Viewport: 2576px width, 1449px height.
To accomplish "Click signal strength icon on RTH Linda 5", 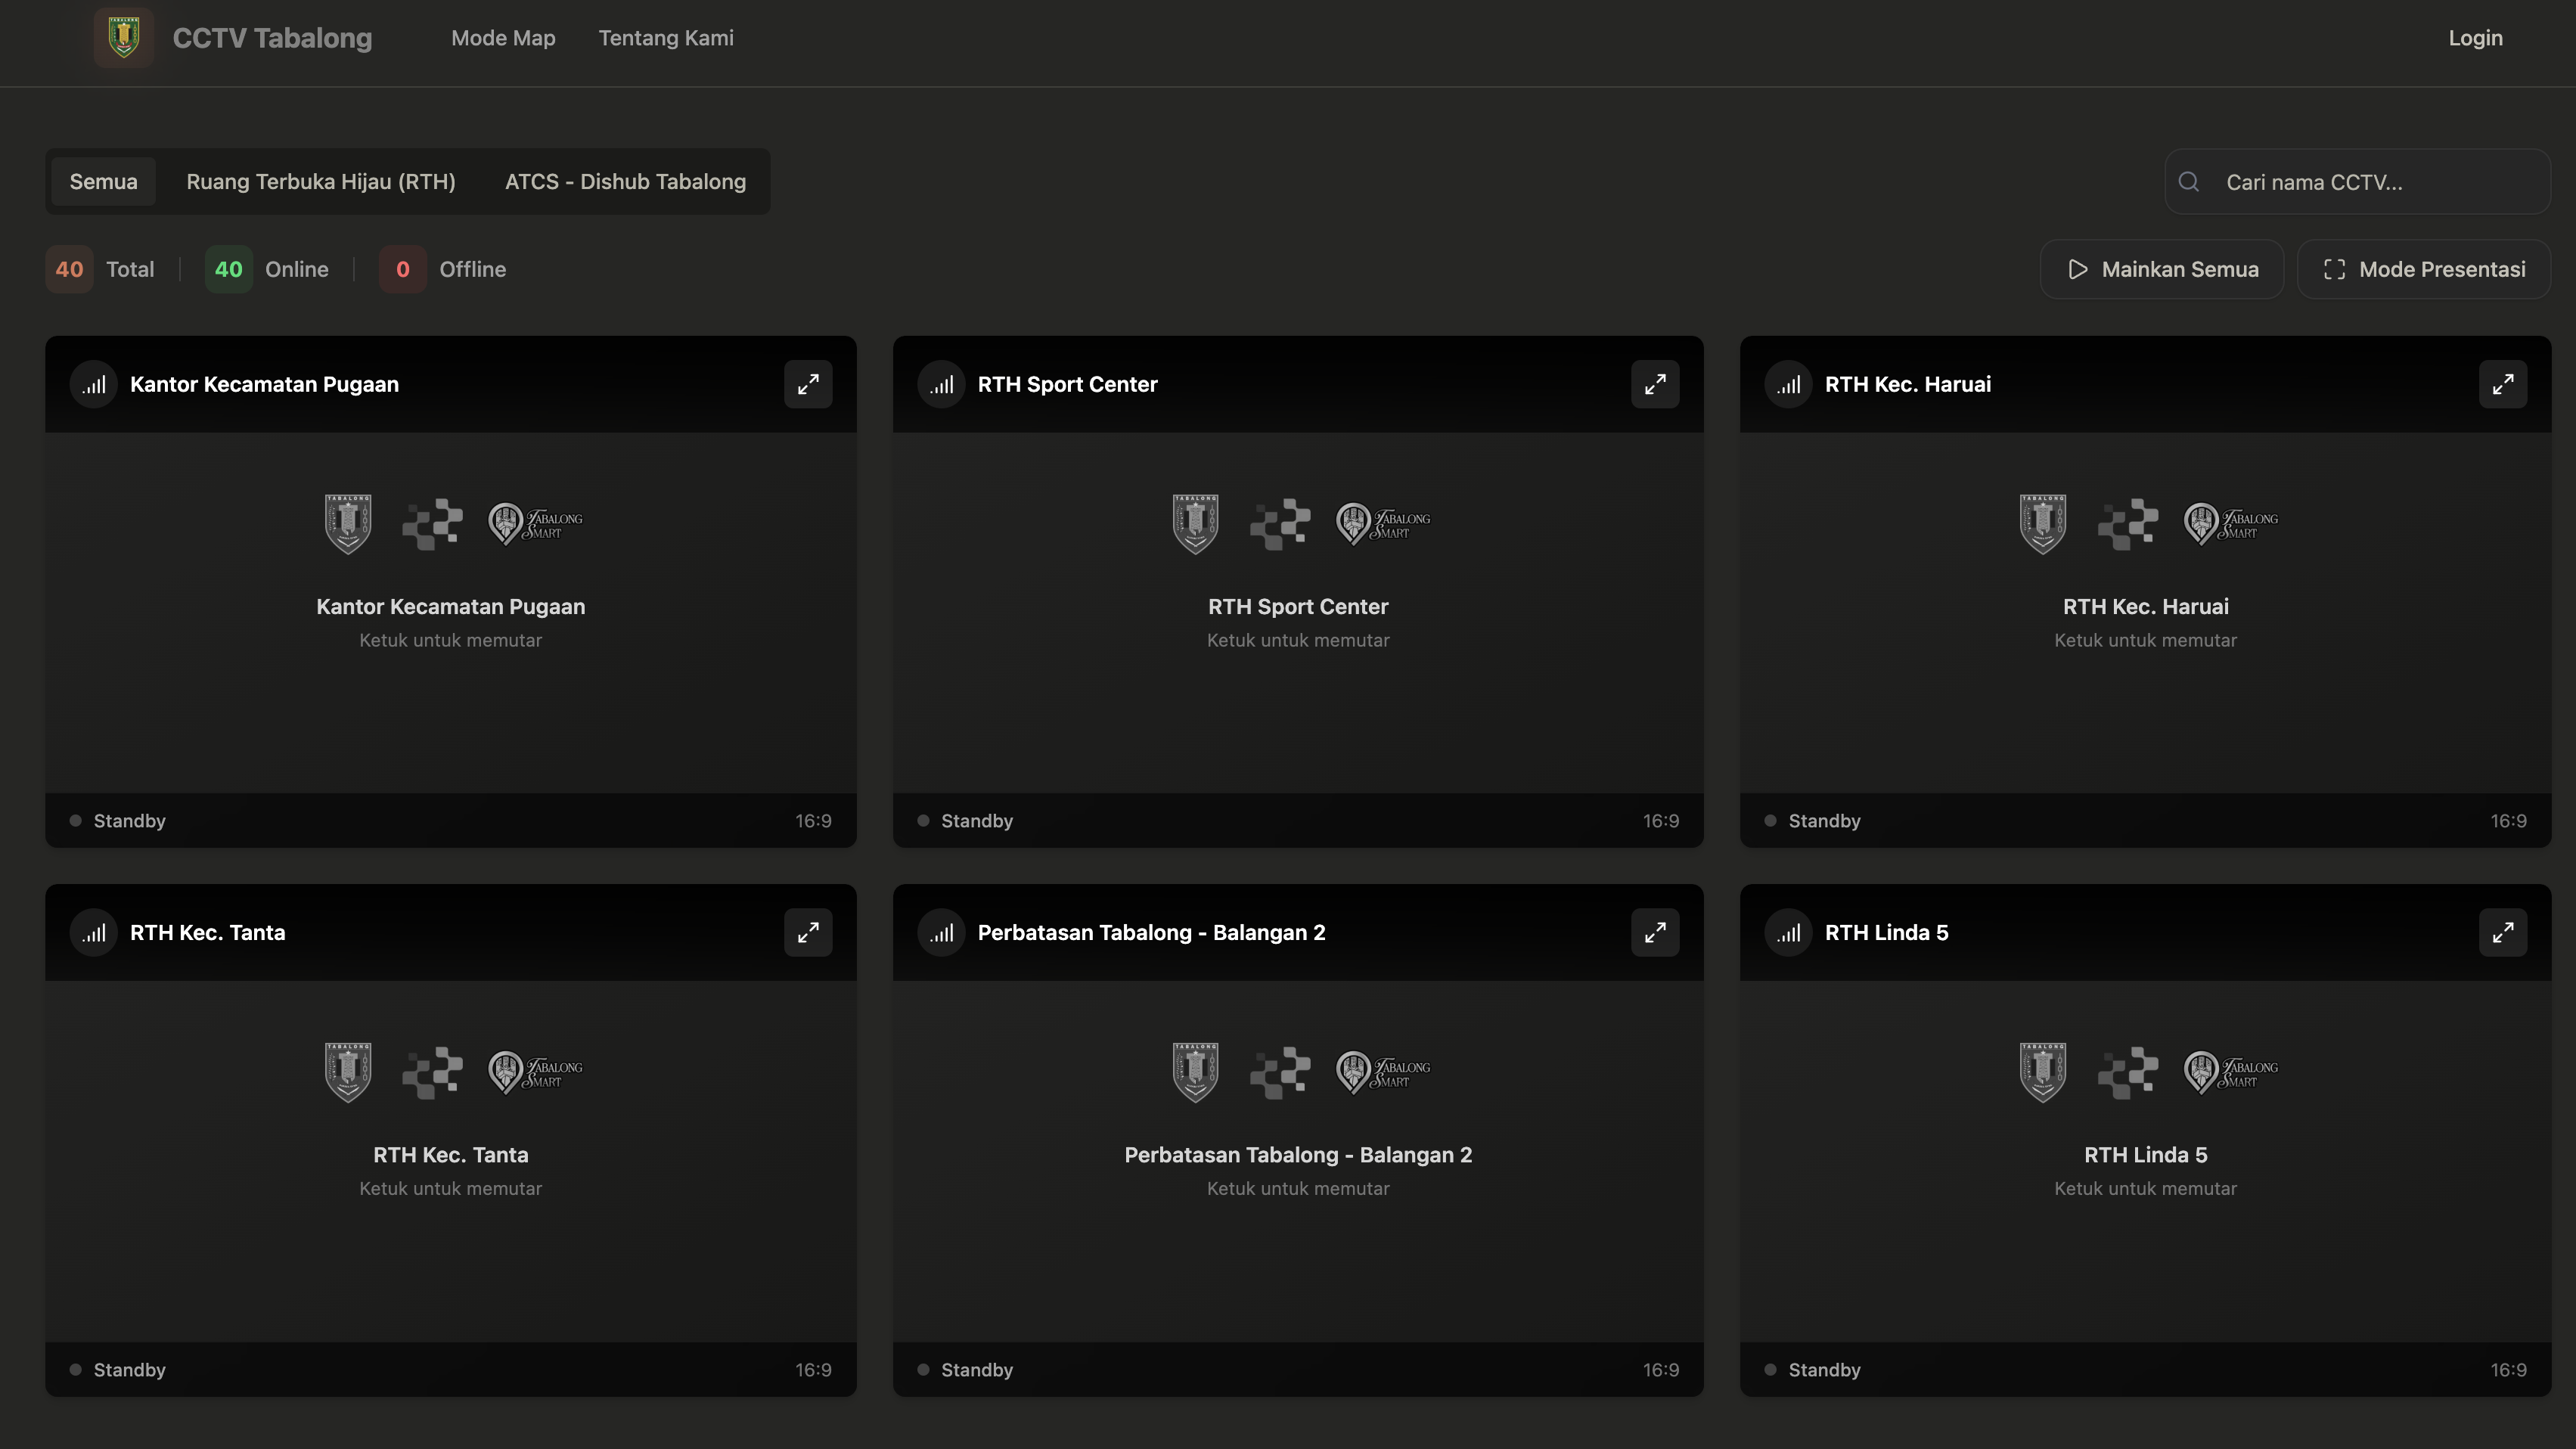I will (x=1788, y=932).
